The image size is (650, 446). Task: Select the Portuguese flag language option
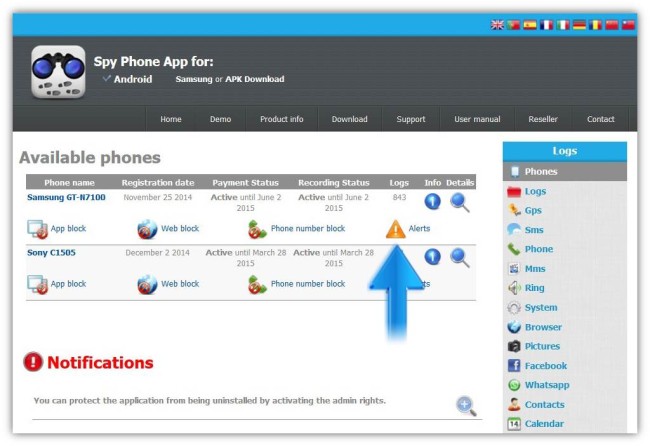514,25
